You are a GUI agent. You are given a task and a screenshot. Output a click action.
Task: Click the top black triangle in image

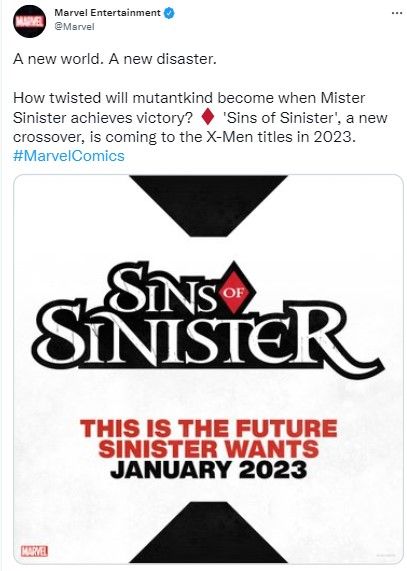(209, 206)
